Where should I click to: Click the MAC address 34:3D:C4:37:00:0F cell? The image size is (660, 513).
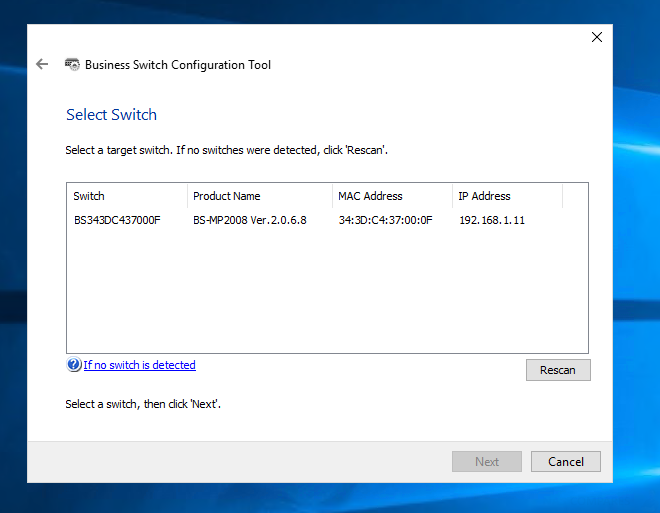click(385, 220)
